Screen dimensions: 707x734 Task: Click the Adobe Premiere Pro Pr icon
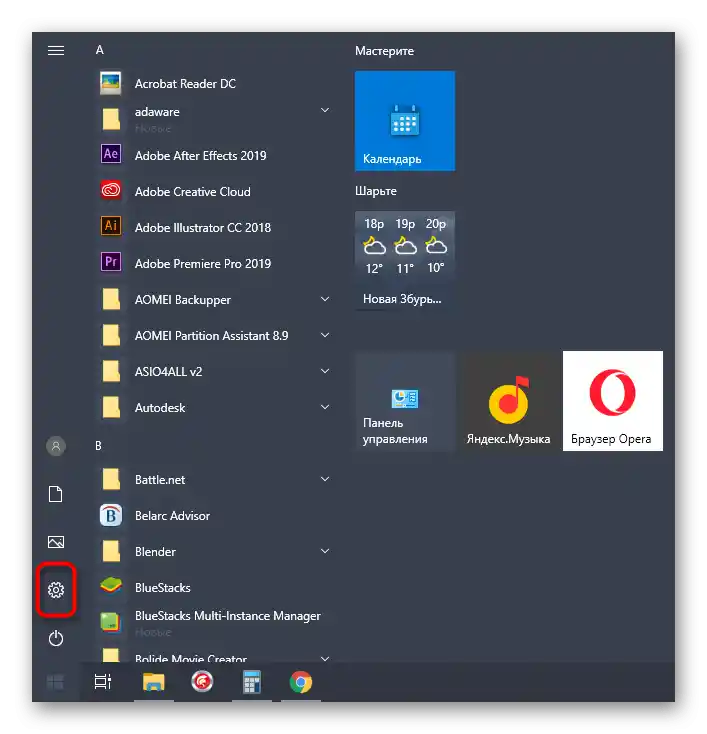[111, 262]
